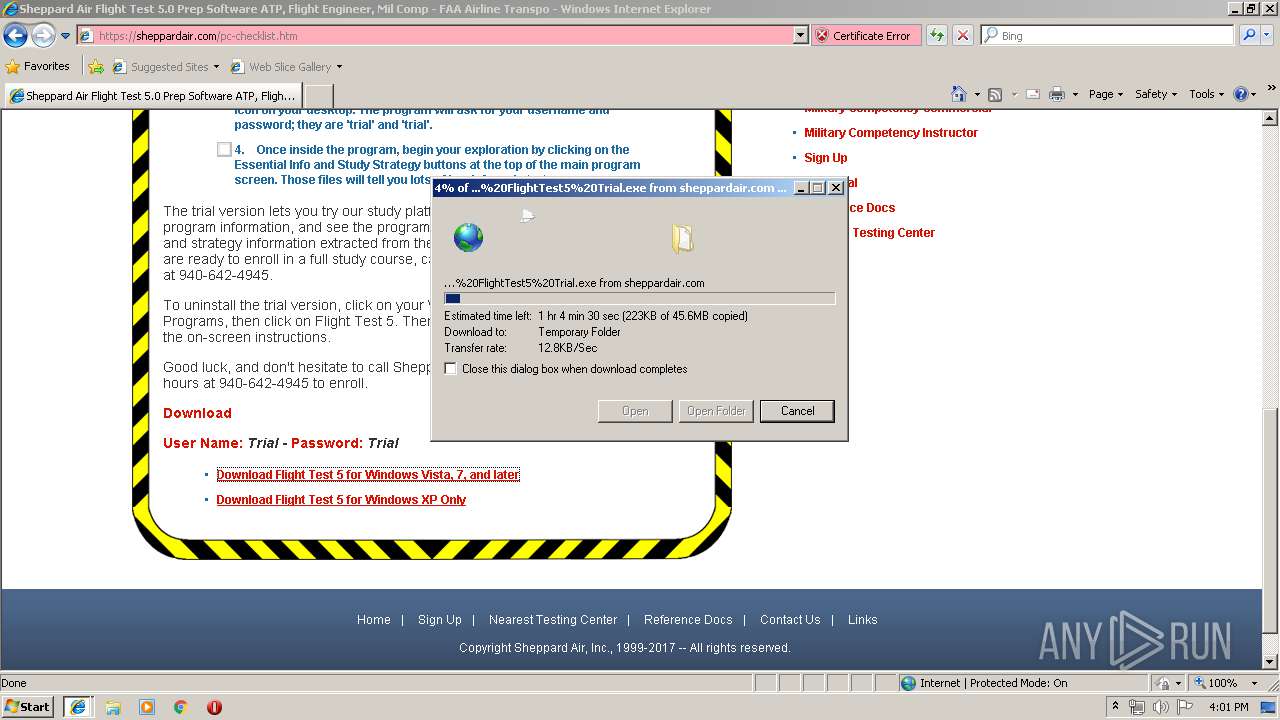Open the Contact Us footer link
This screenshot has height=720, width=1280.
pos(790,620)
